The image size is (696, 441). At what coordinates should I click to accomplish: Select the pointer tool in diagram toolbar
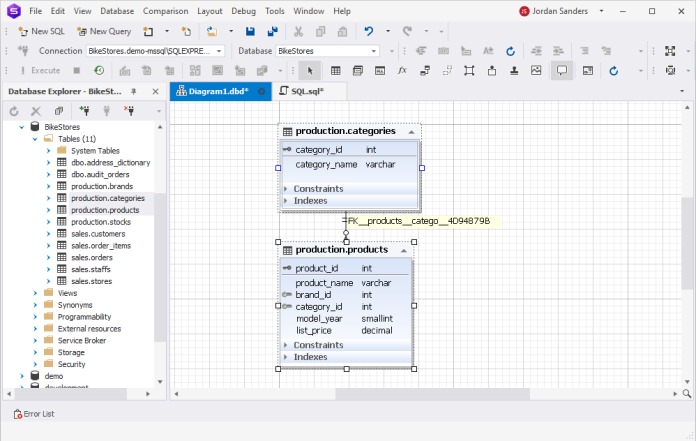[x=310, y=70]
